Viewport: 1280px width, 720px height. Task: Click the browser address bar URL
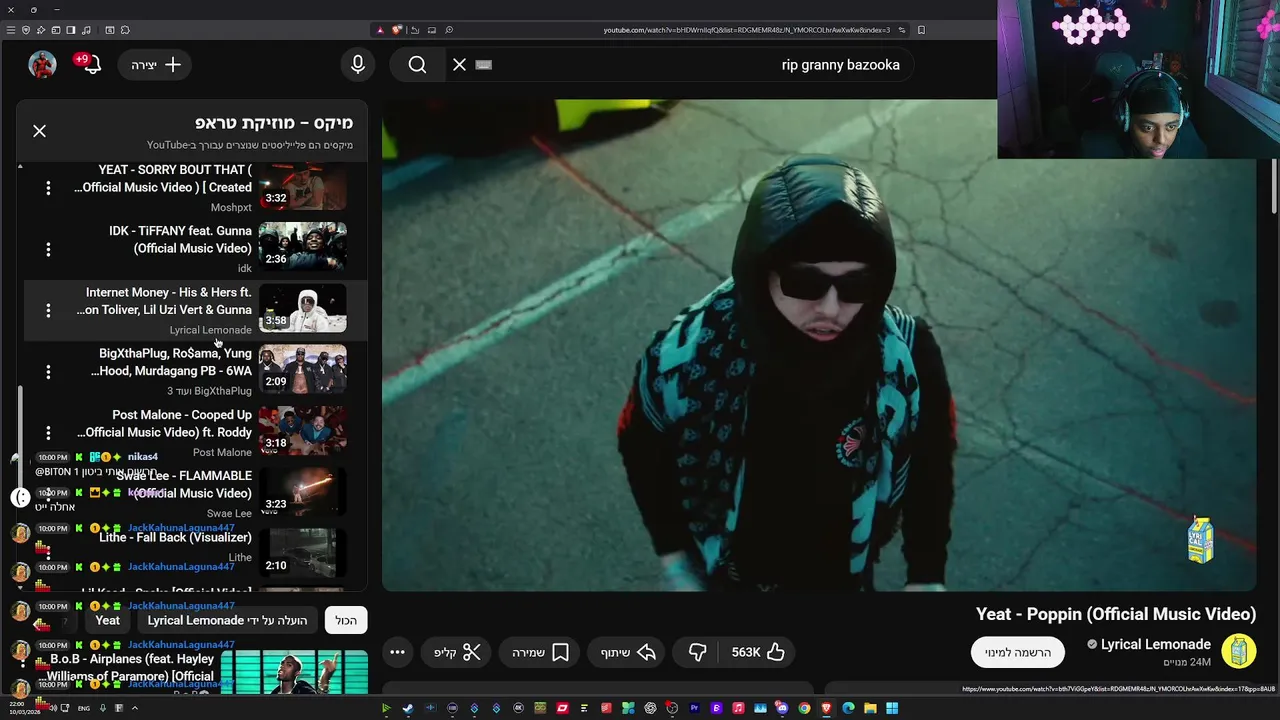pyautogui.click(x=746, y=30)
